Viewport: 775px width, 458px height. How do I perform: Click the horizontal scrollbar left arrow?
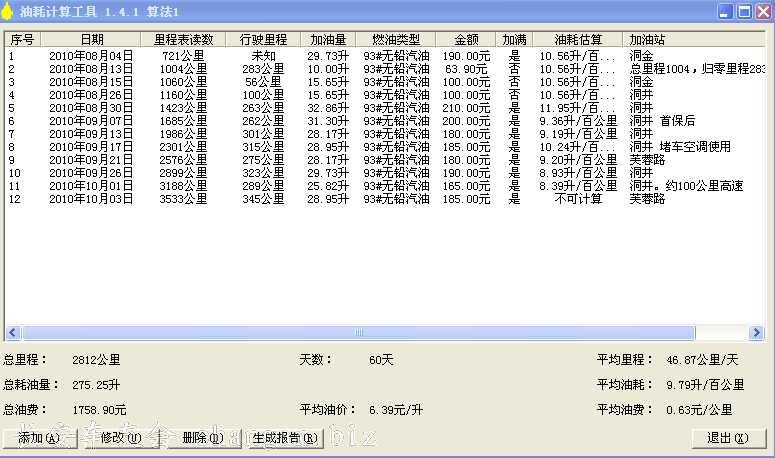[13, 332]
